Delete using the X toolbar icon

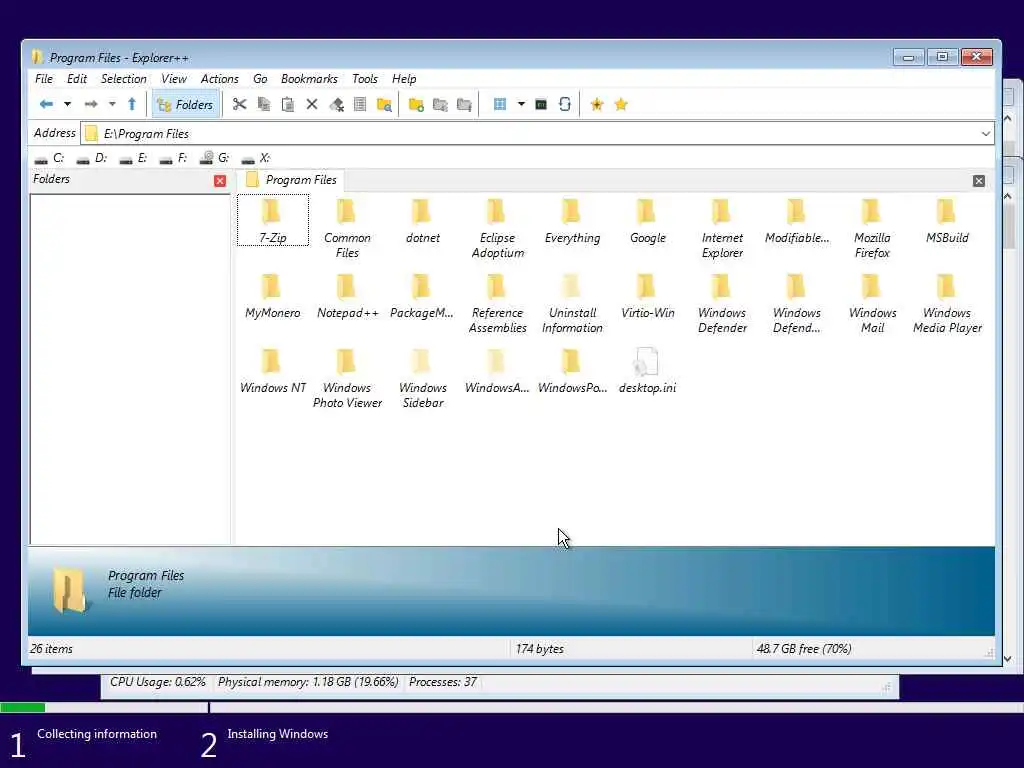point(312,104)
